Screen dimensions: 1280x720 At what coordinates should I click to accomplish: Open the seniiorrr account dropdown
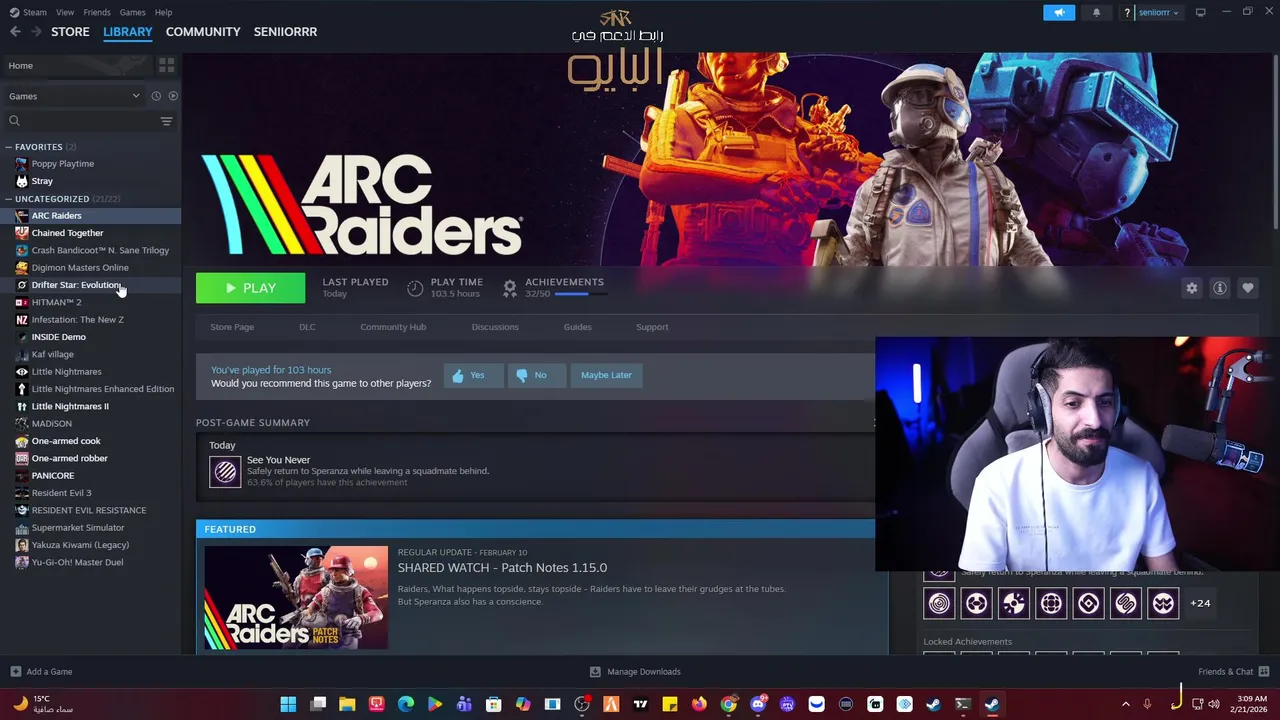(1158, 12)
